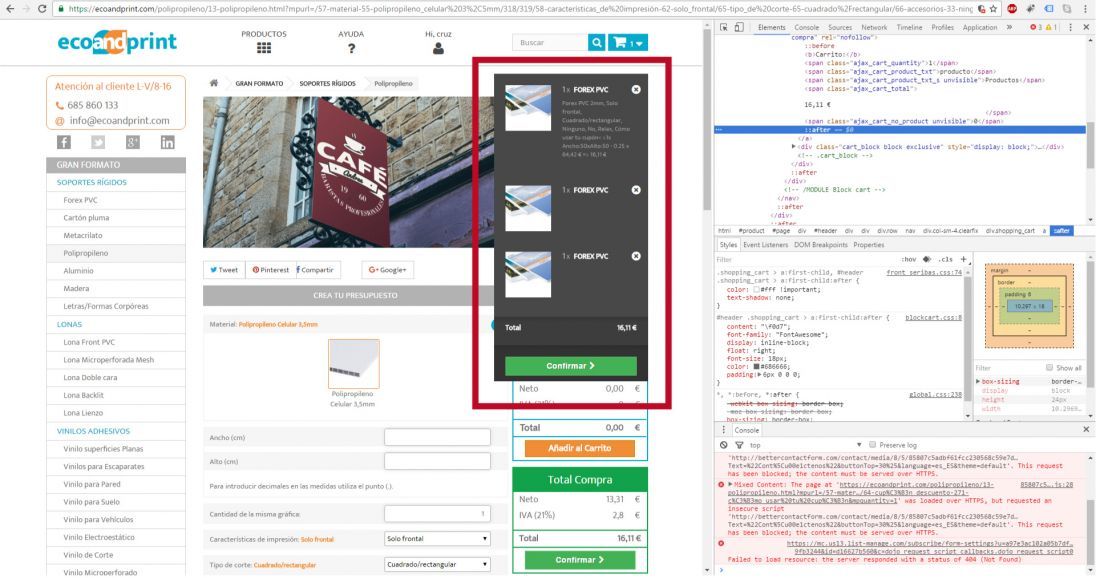This screenshot has width=1100, height=578.
Task: Open the shopping cart dropdown
Action: (x=628, y=43)
